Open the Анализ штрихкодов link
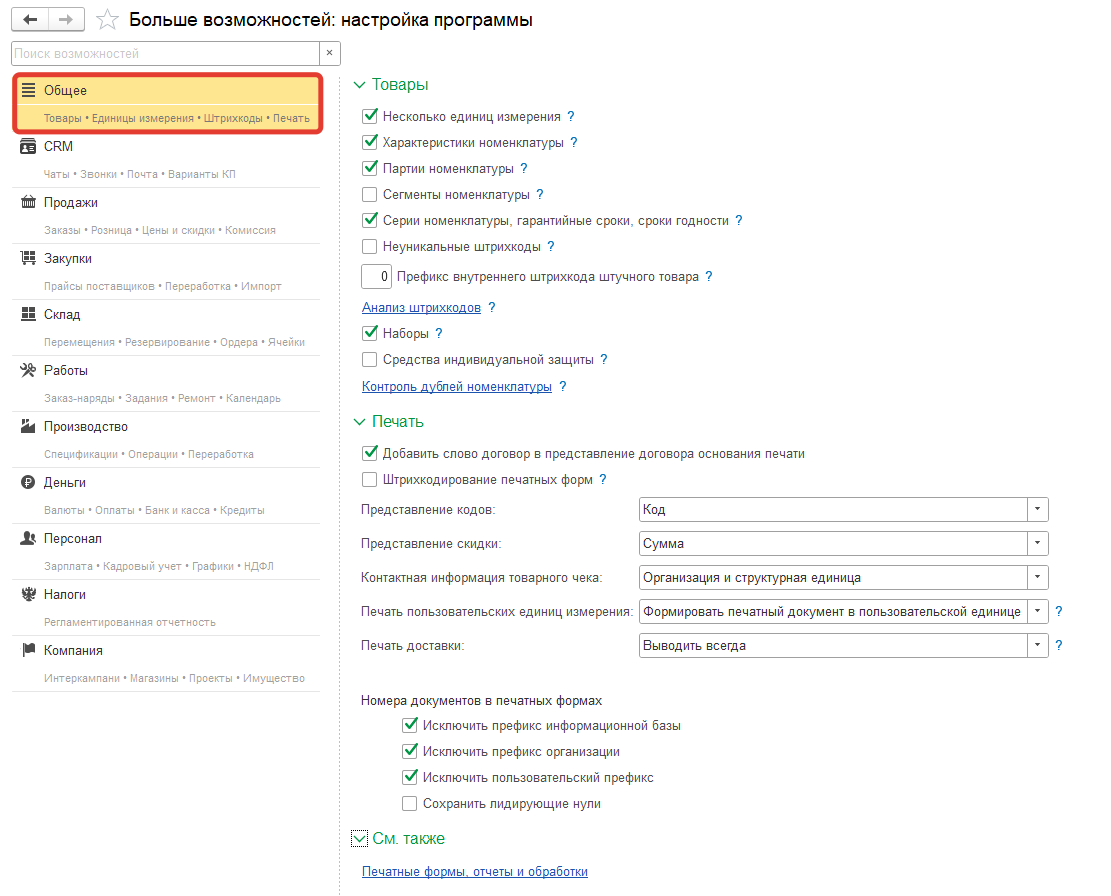 point(421,308)
